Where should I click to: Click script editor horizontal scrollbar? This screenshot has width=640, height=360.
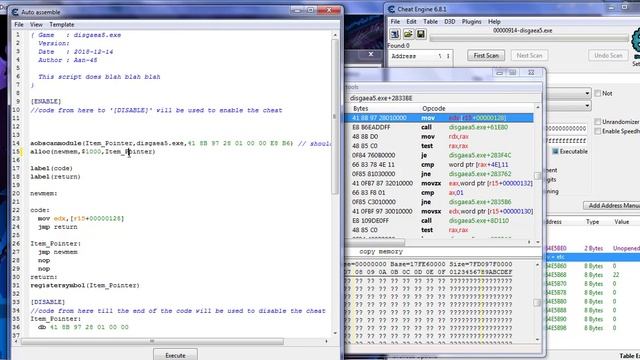(152, 341)
